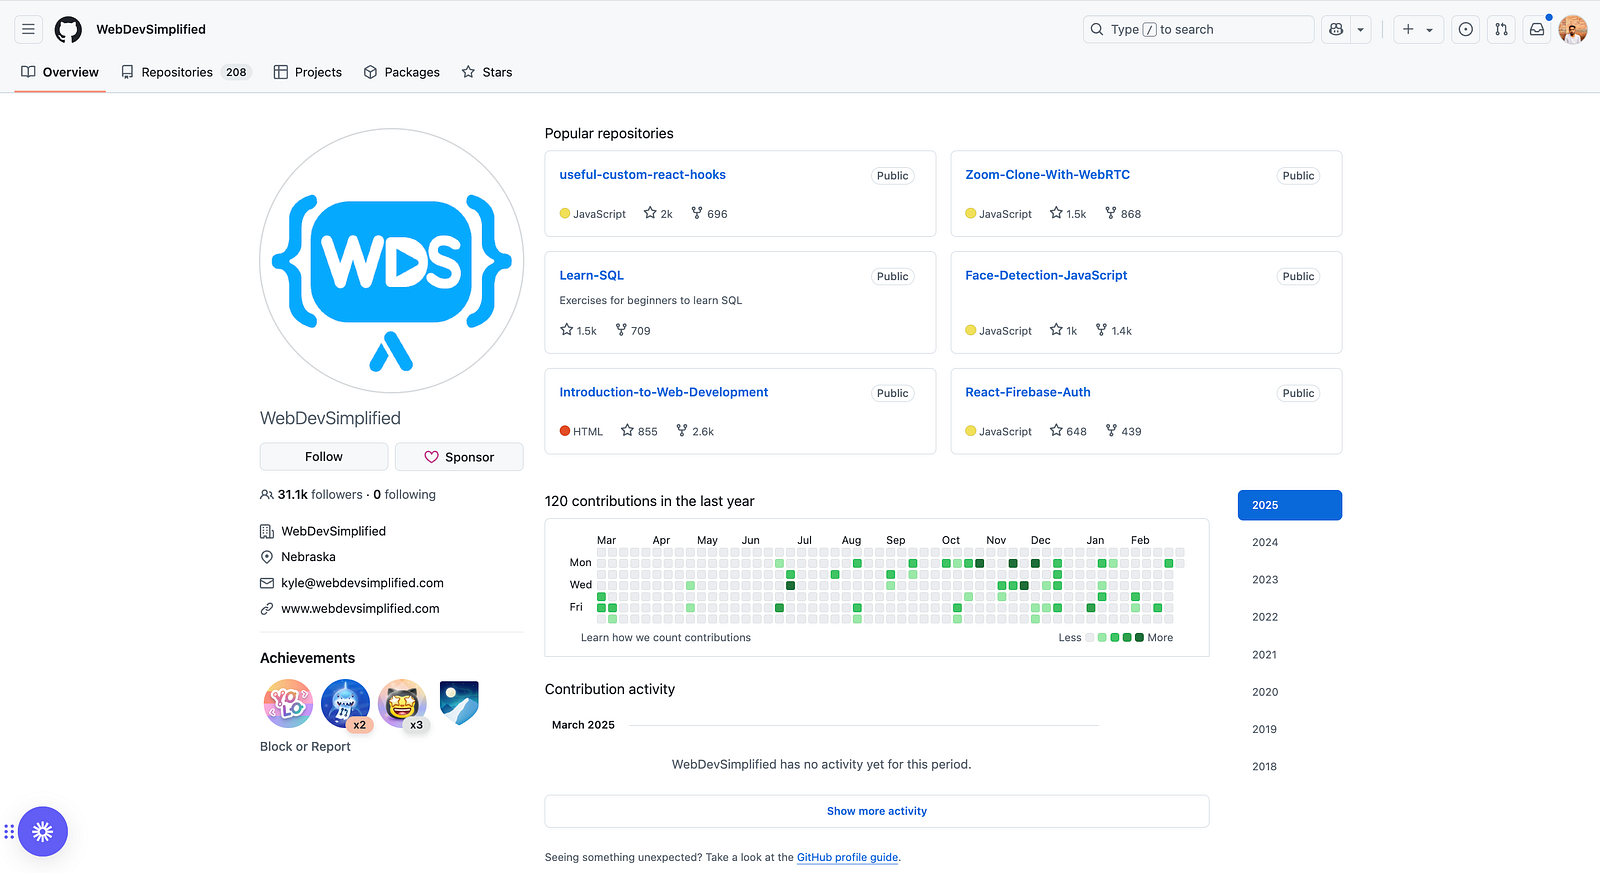Open the notifications inbox icon

point(1537,29)
